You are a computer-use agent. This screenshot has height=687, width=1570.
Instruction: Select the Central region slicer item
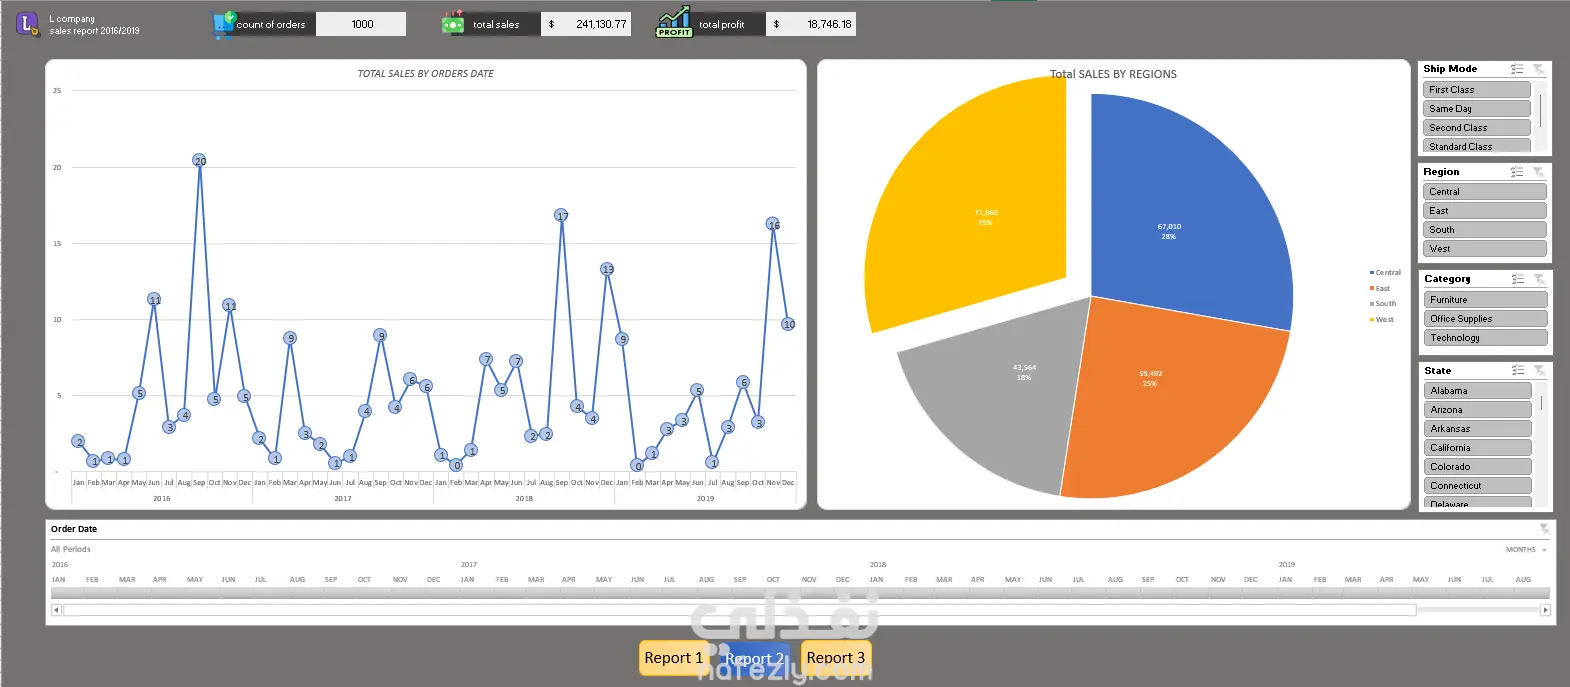tap(1485, 192)
